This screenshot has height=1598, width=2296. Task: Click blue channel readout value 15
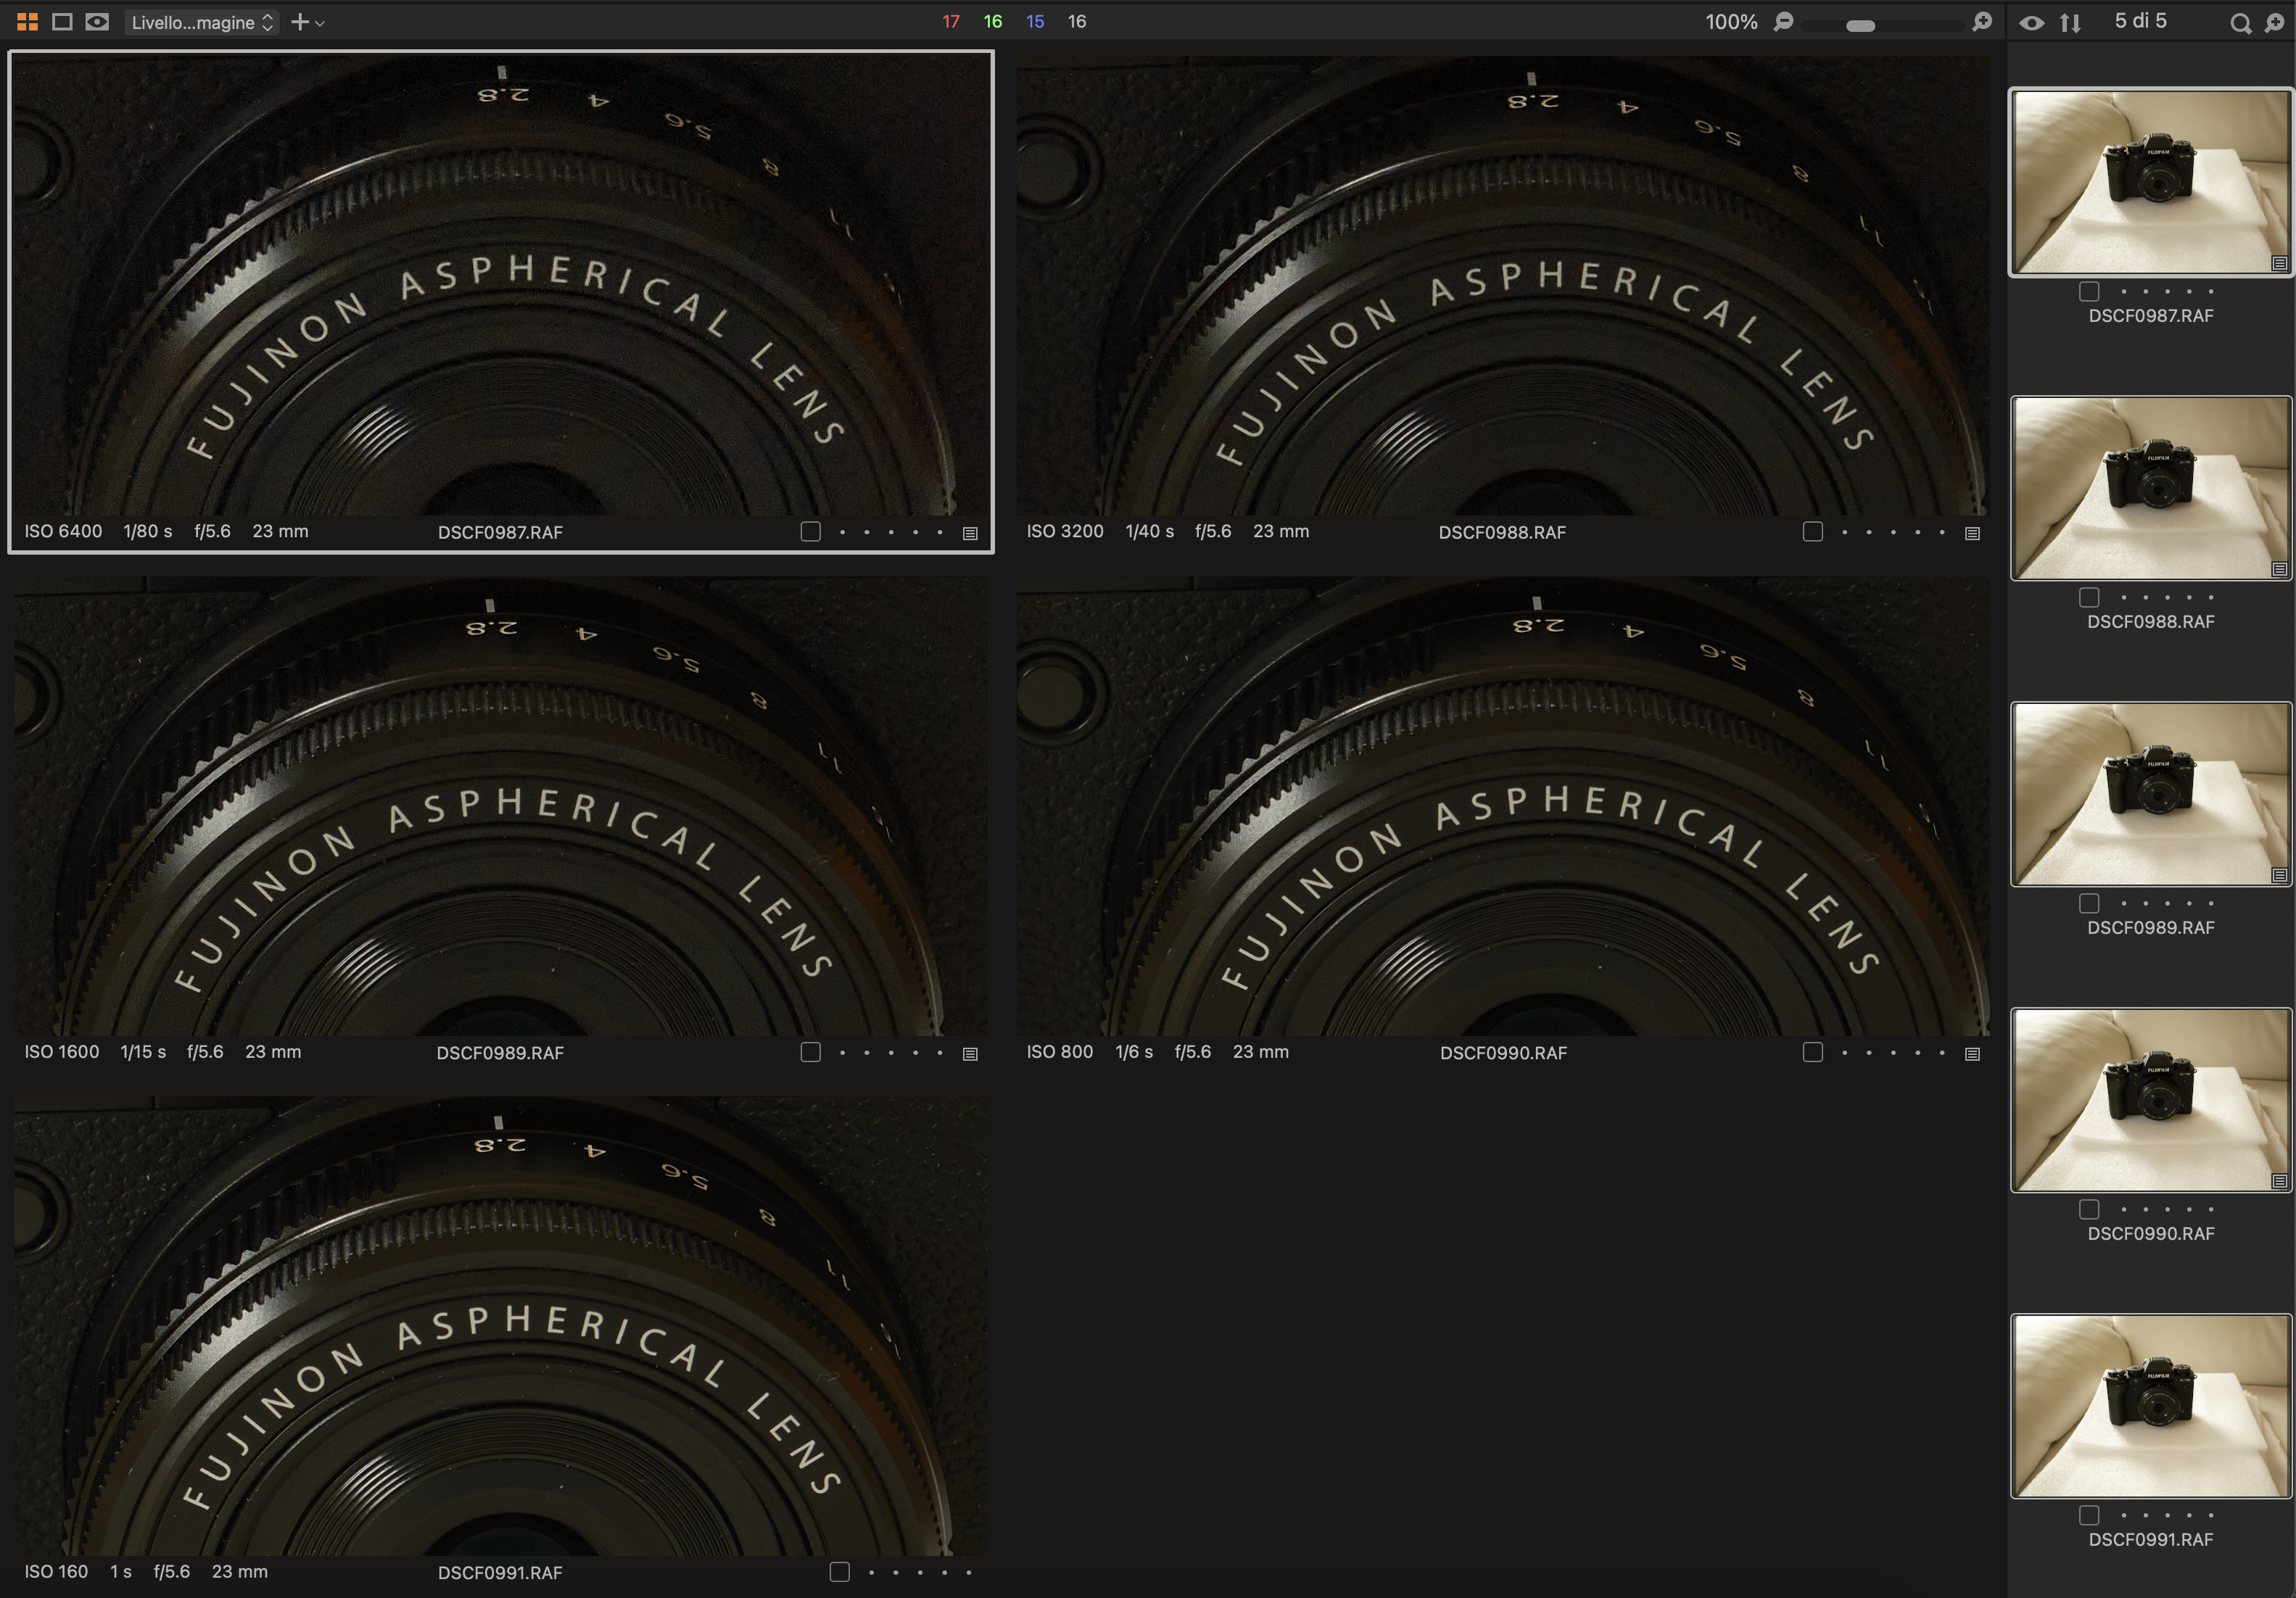pyautogui.click(x=1035, y=22)
